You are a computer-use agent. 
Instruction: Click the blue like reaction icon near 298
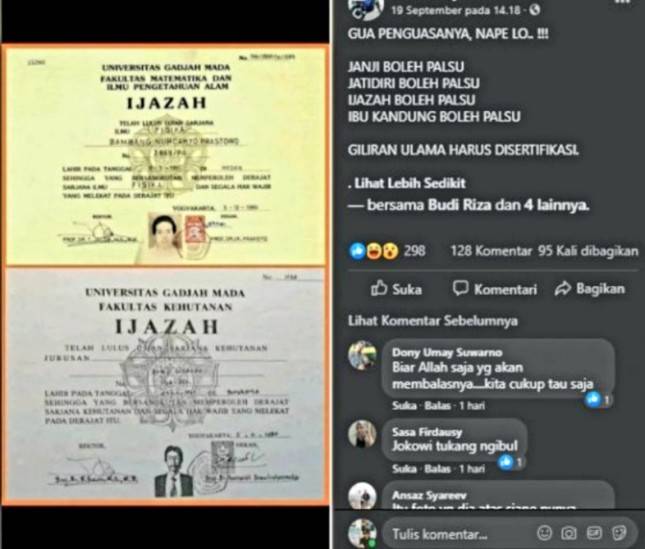pos(358,251)
